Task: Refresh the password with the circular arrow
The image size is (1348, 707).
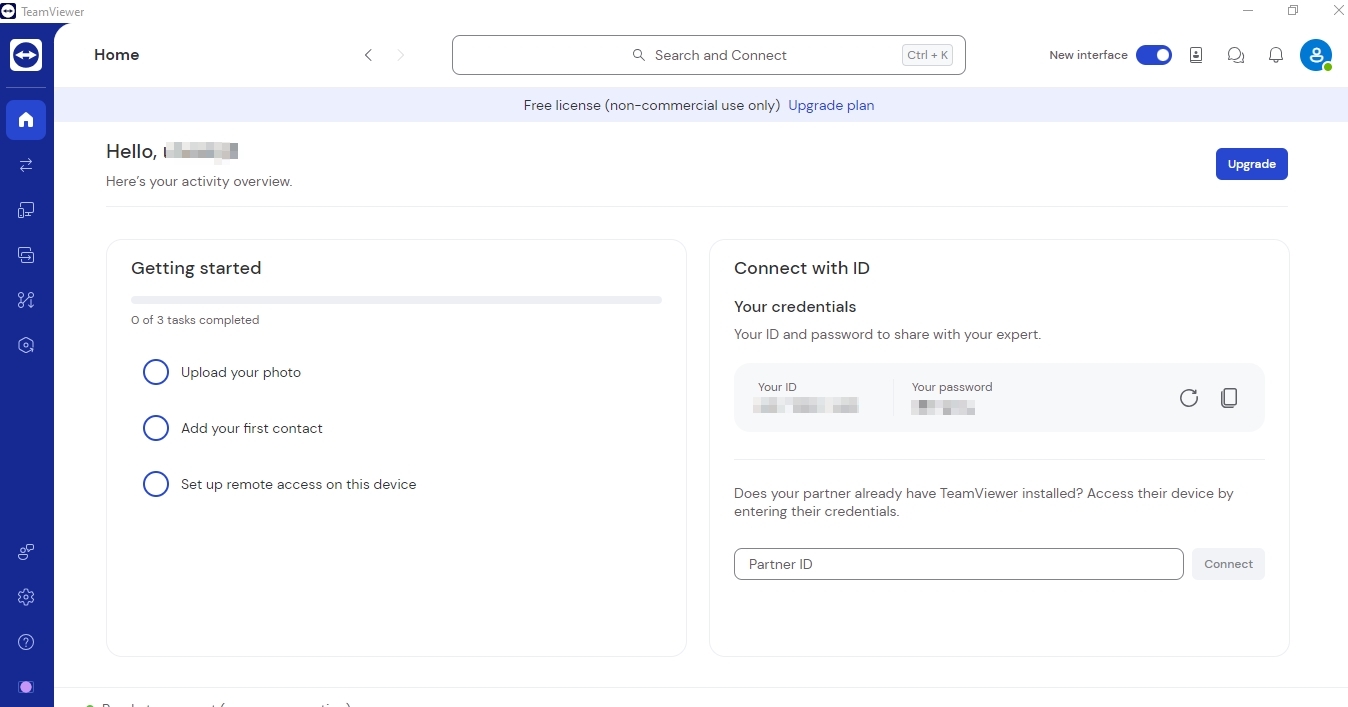Action: point(1188,398)
